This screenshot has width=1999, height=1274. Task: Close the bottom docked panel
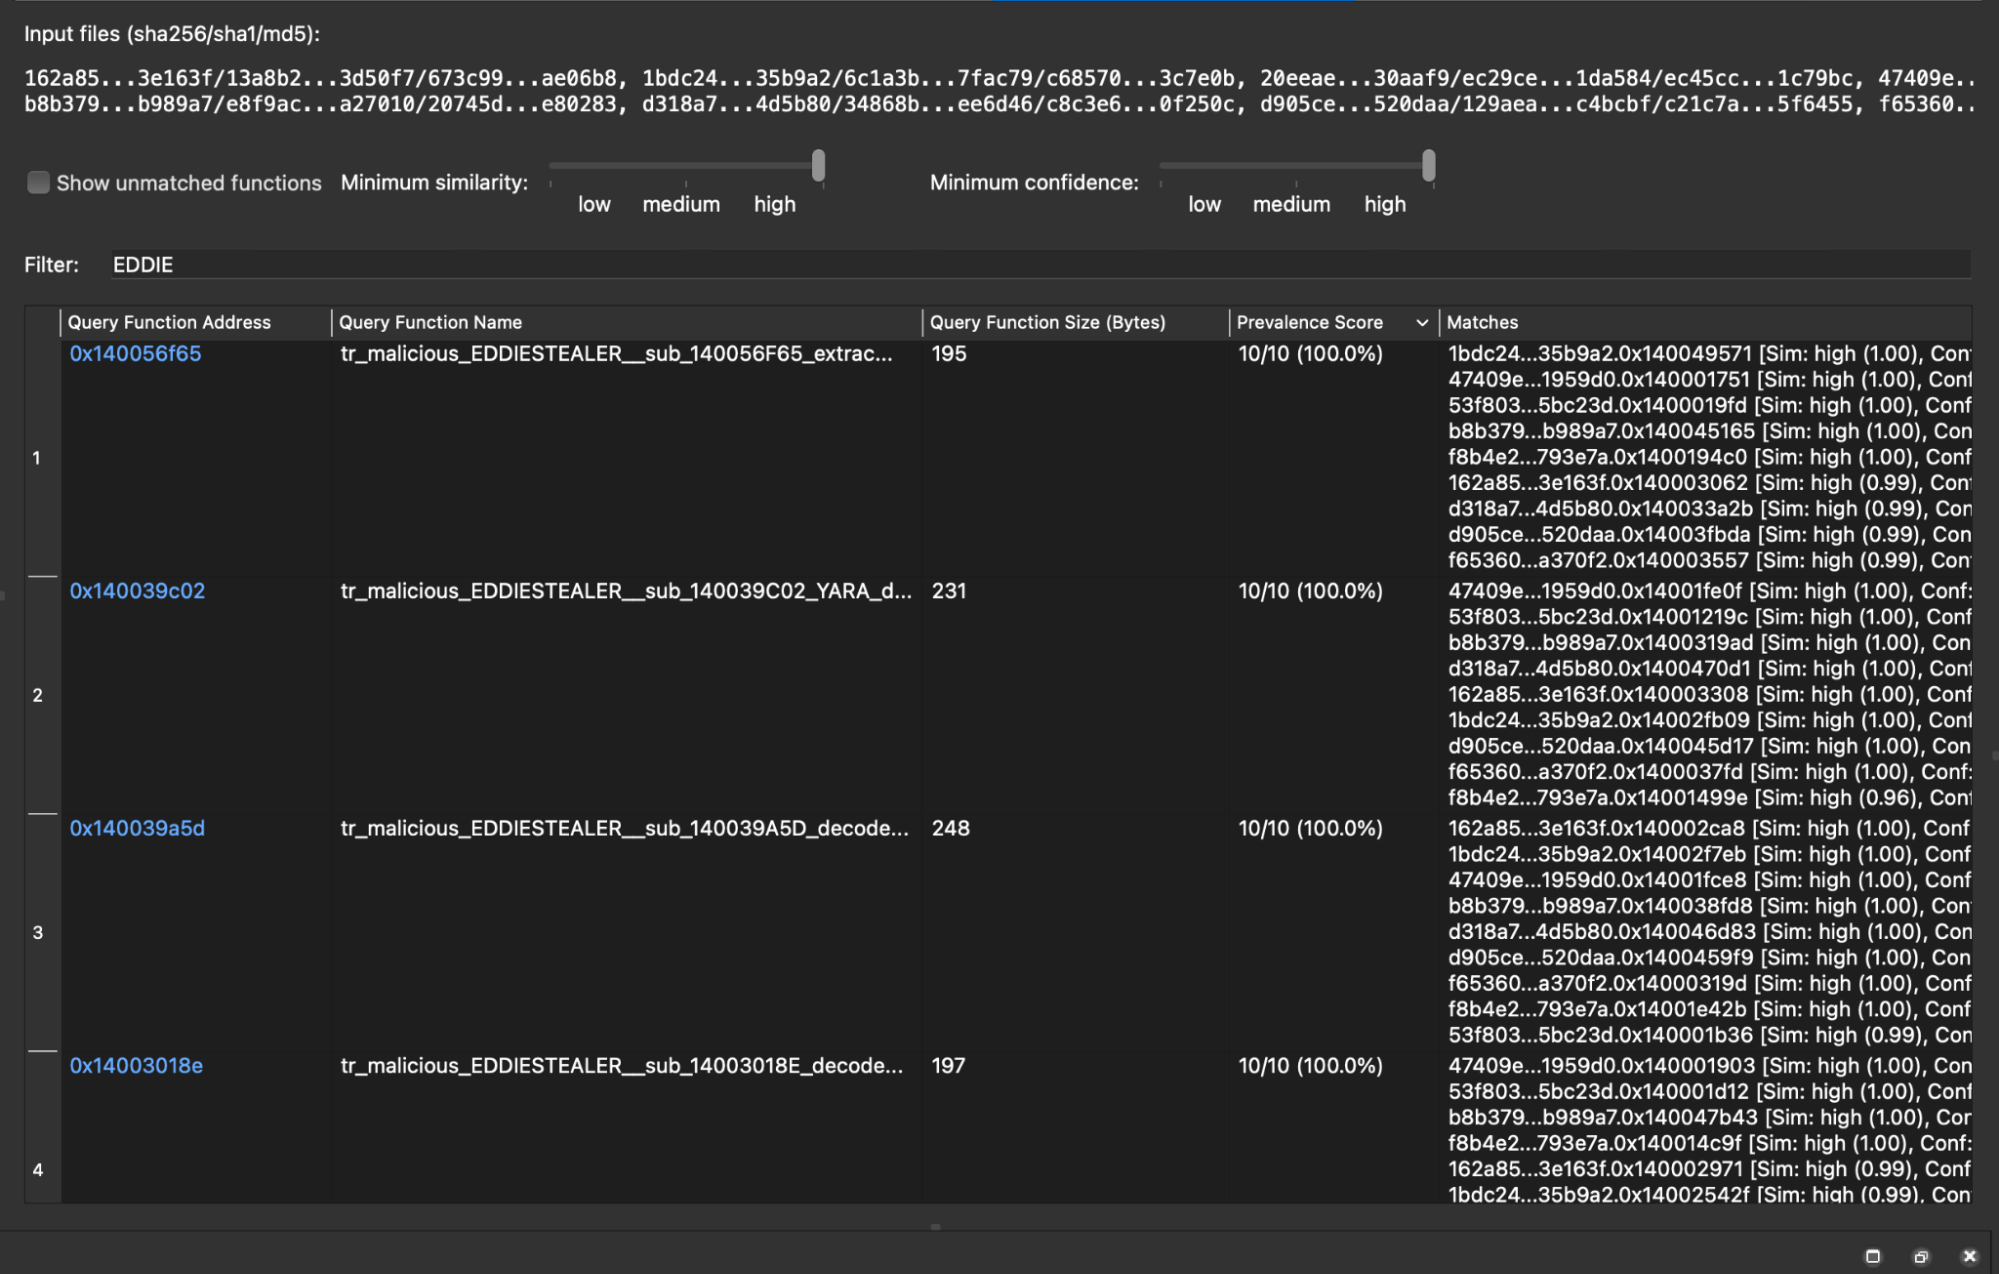click(1969, 1256)
